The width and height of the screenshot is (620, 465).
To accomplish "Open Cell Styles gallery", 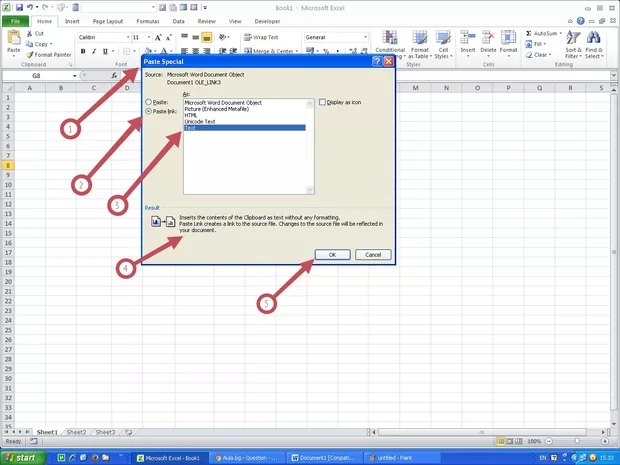I will point(443,44).
